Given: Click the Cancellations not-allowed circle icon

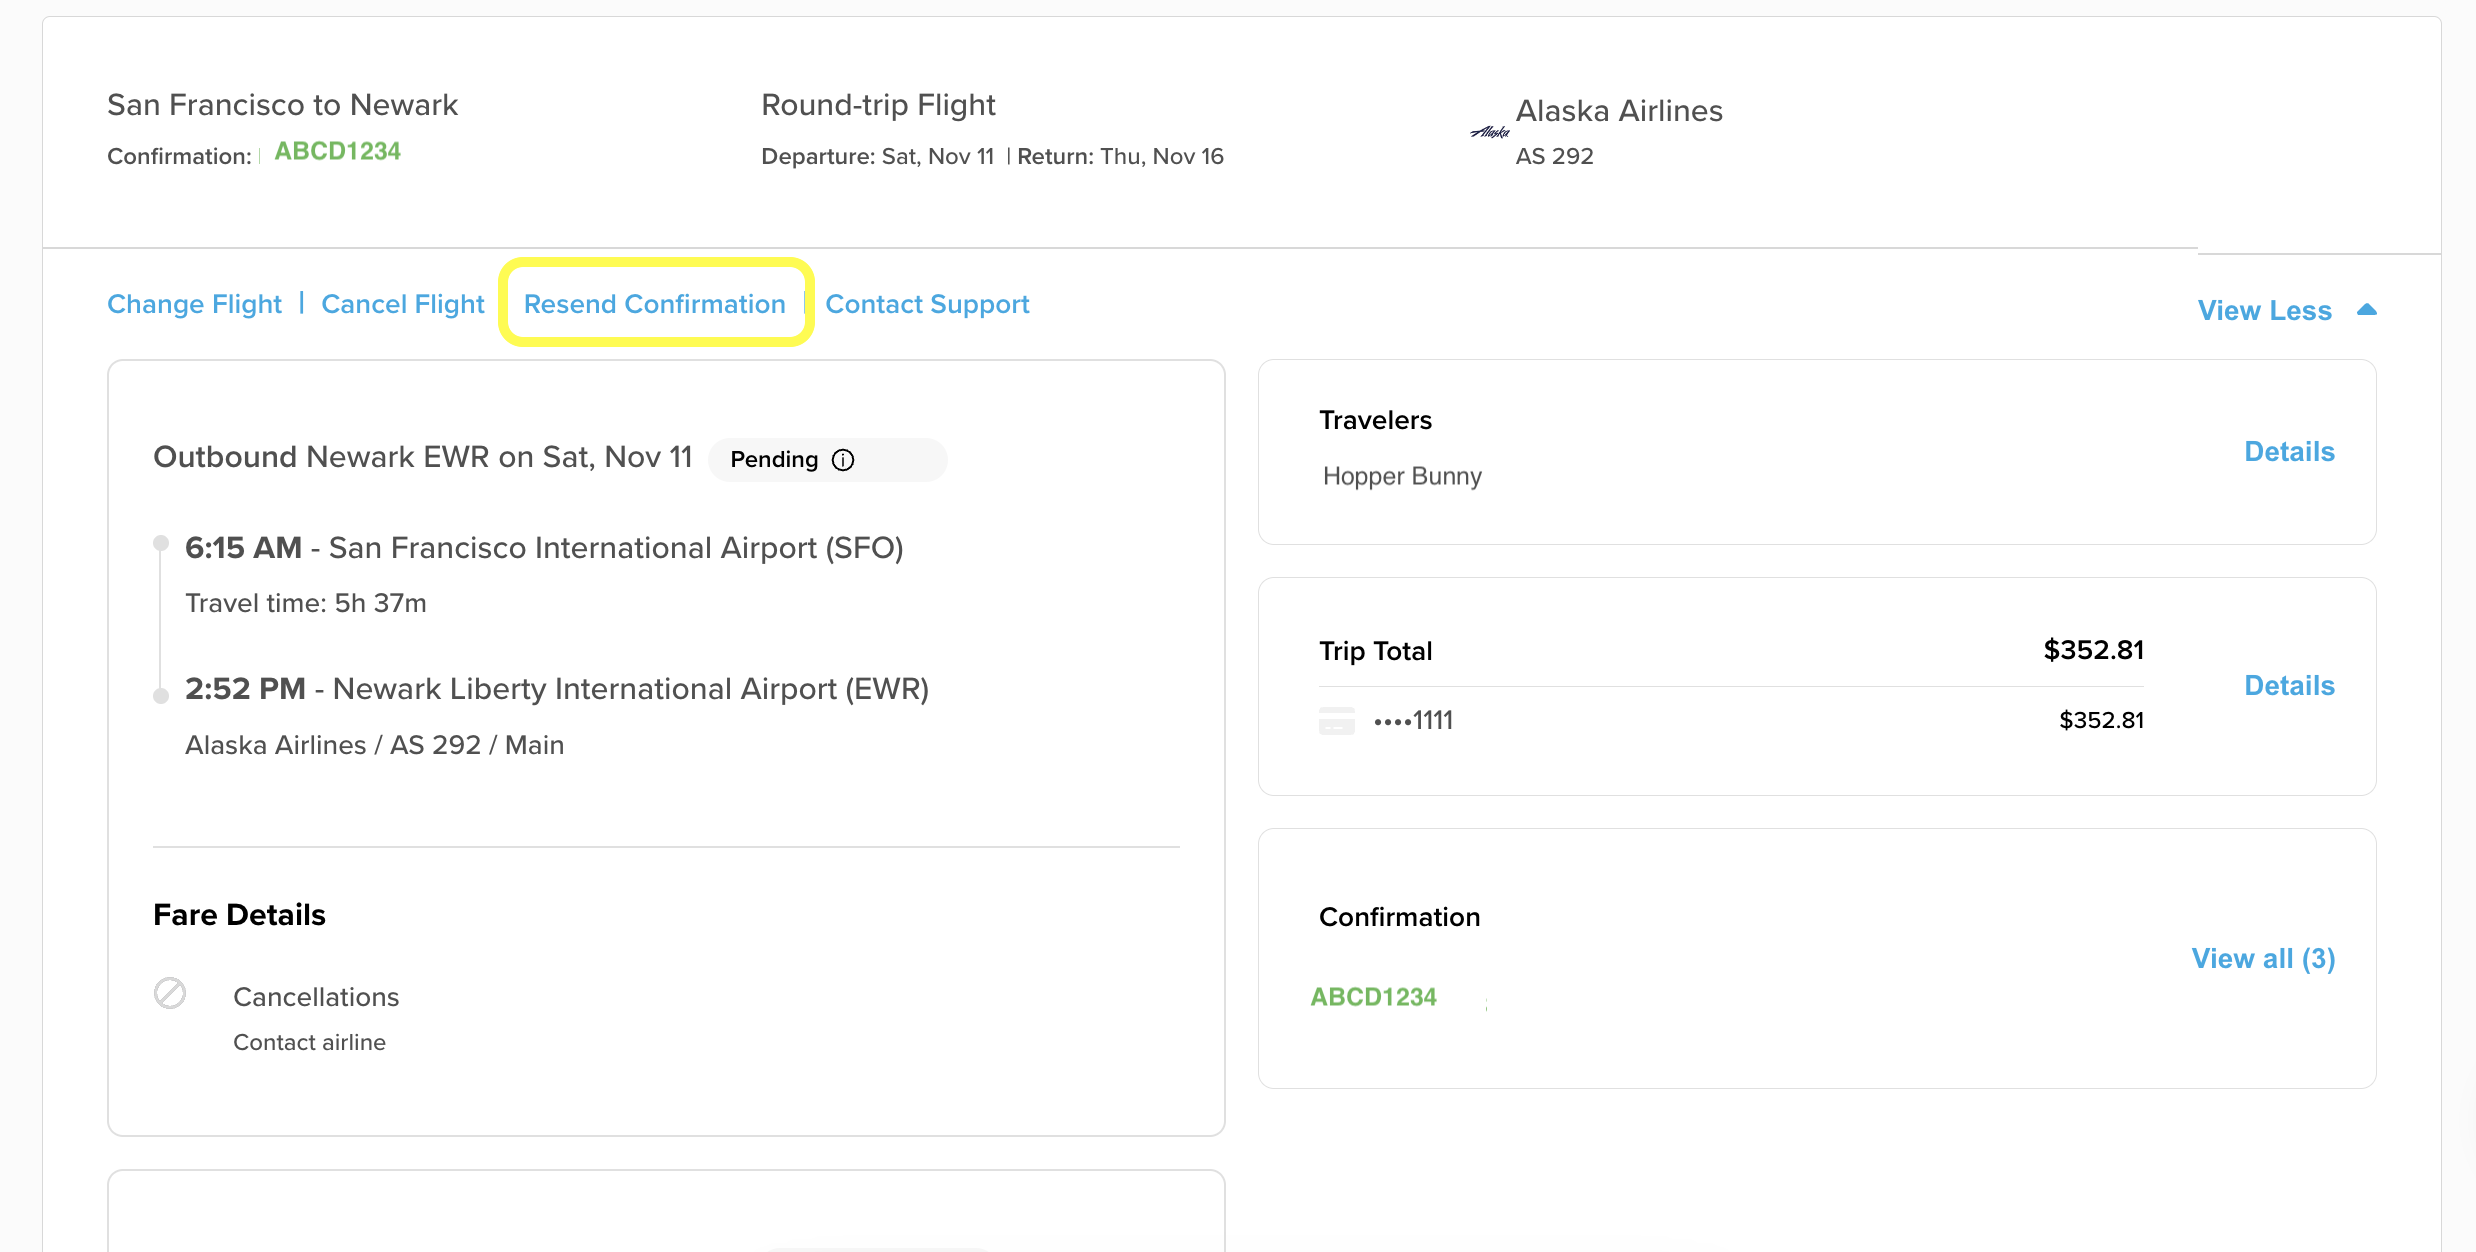Looking at the screenshot, I should click(x=170, y=993).
